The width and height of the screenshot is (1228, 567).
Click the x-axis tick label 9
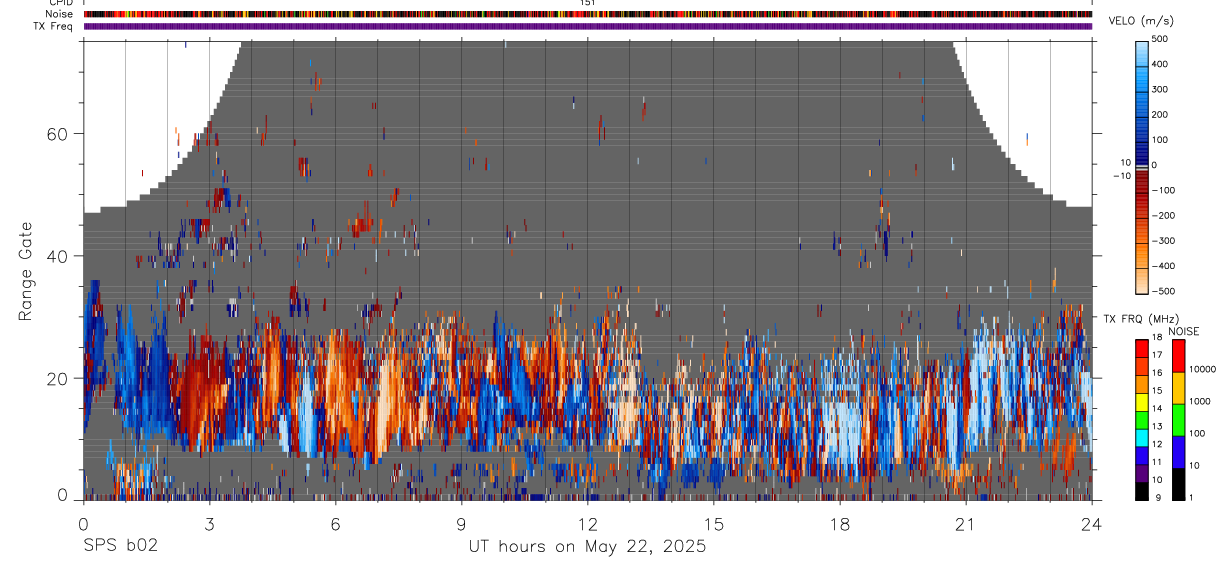[x=461, y=524]
